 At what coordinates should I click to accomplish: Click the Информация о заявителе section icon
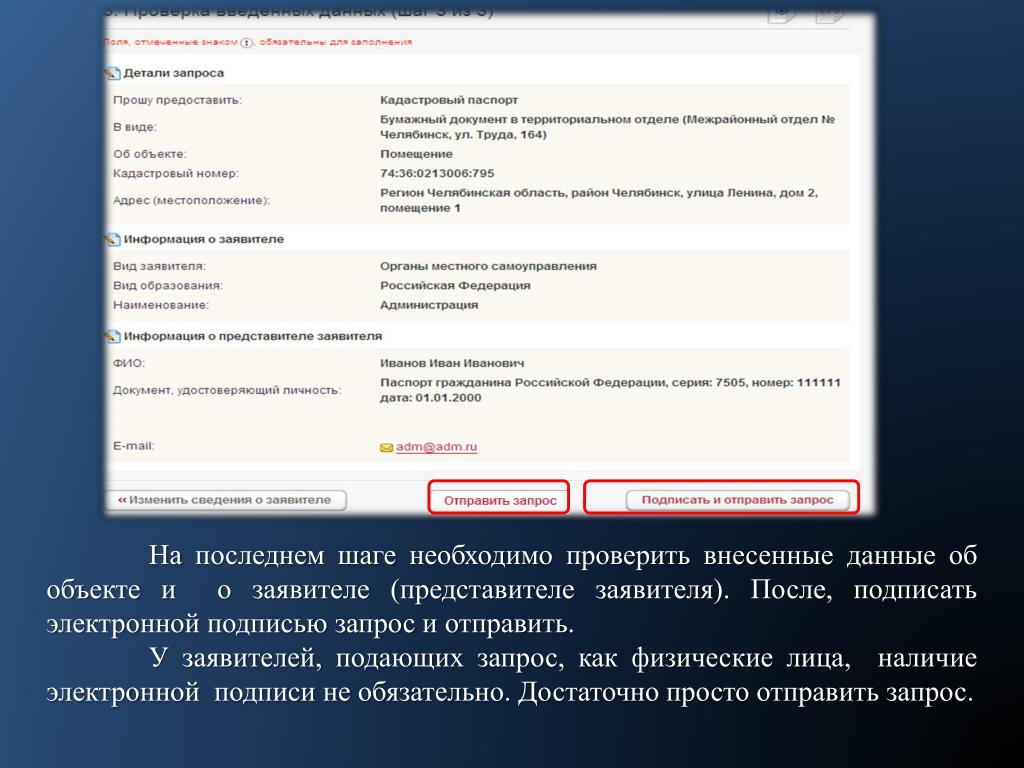point(112,239)
